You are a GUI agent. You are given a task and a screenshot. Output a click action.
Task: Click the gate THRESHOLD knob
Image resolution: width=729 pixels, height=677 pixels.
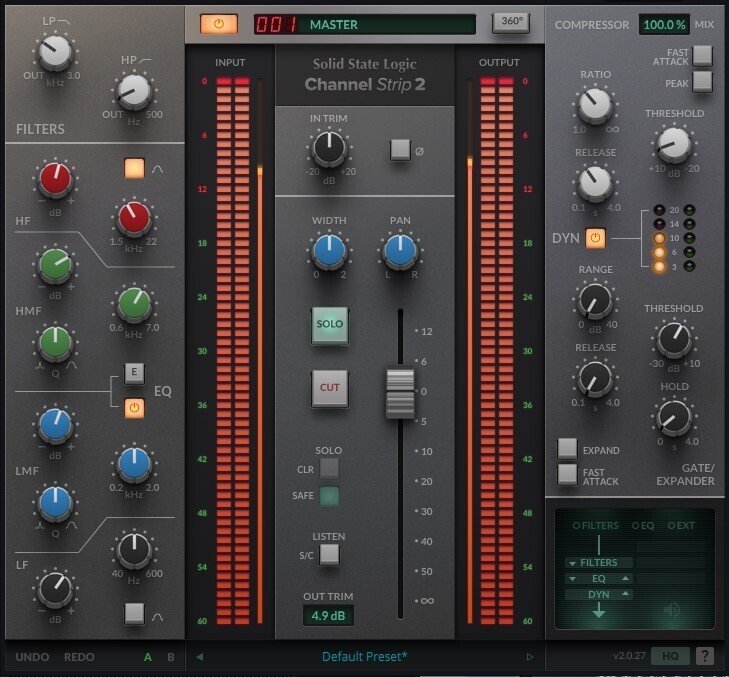pos(673,339)
